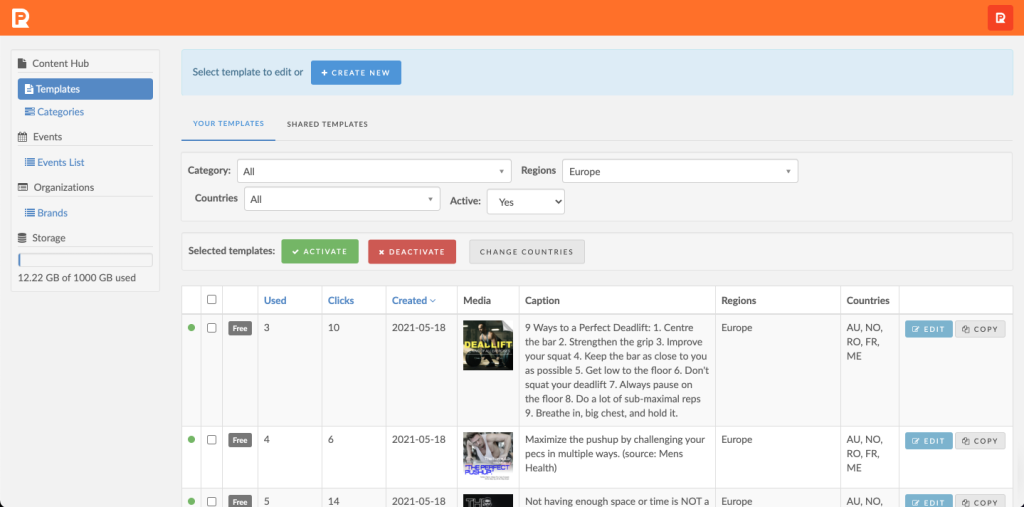The image size is (1024, 507).
Task: Copy the deadlift template
Action: [980, 329]
